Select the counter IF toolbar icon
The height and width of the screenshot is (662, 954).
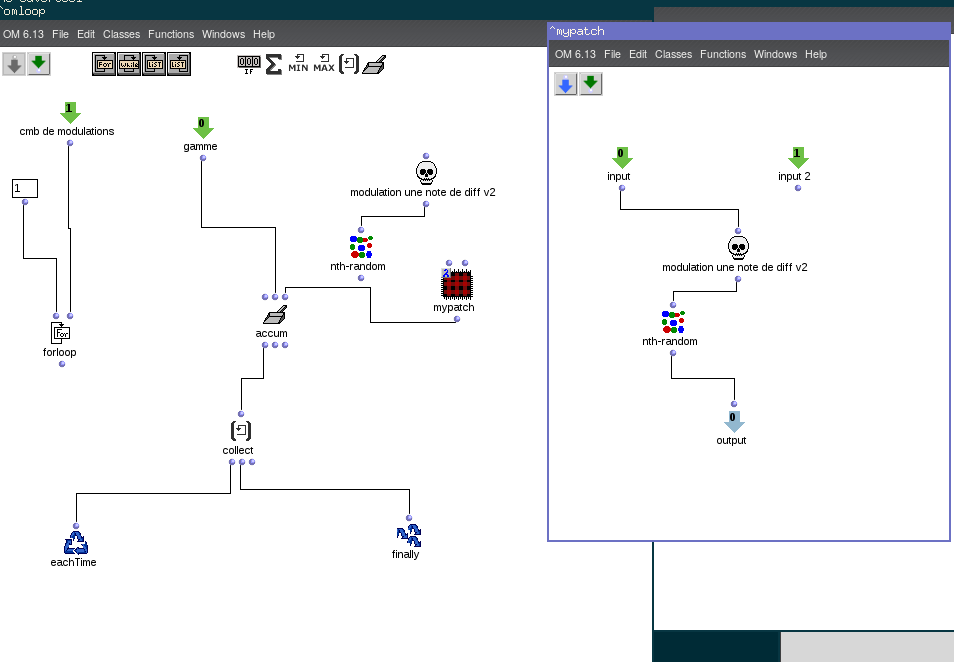(248, 65)
